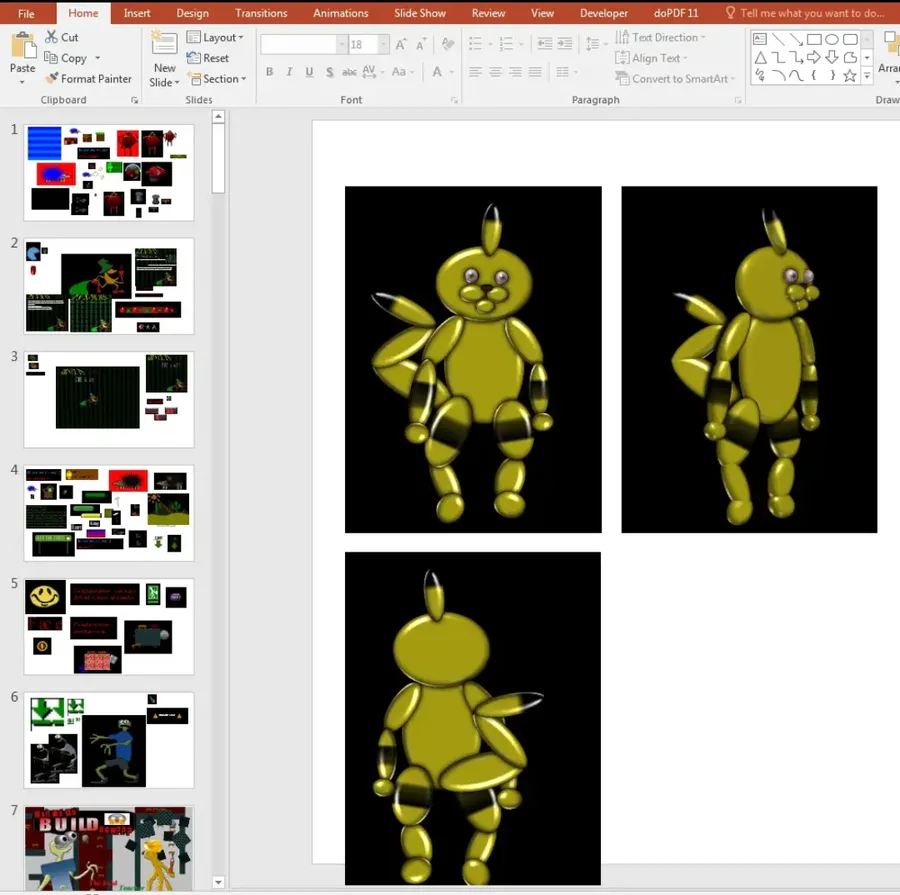
Task: Click the Copy icon
Action: tap(51, 57)
